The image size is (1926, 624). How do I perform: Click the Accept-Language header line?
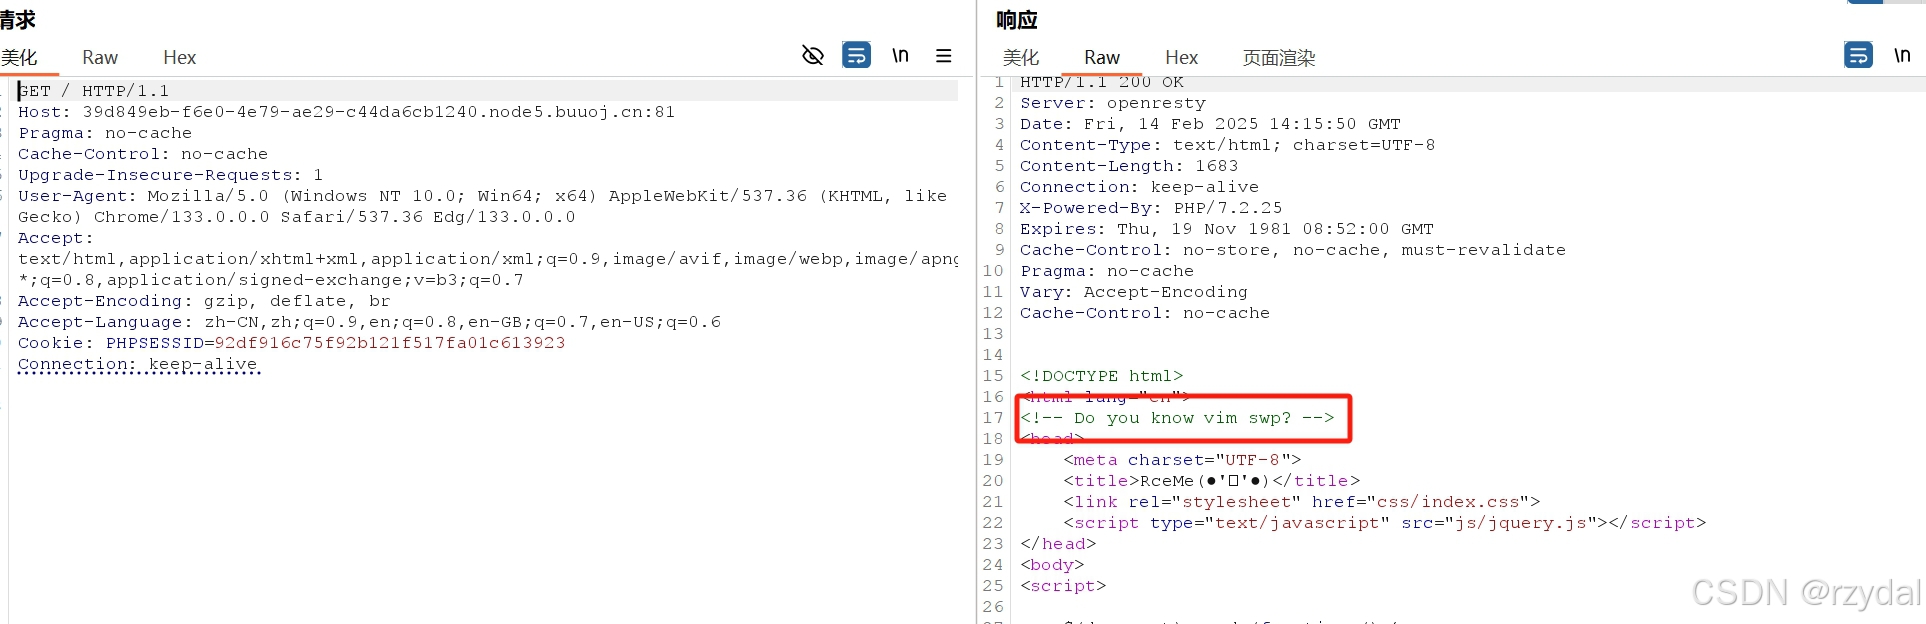point(369,322)
